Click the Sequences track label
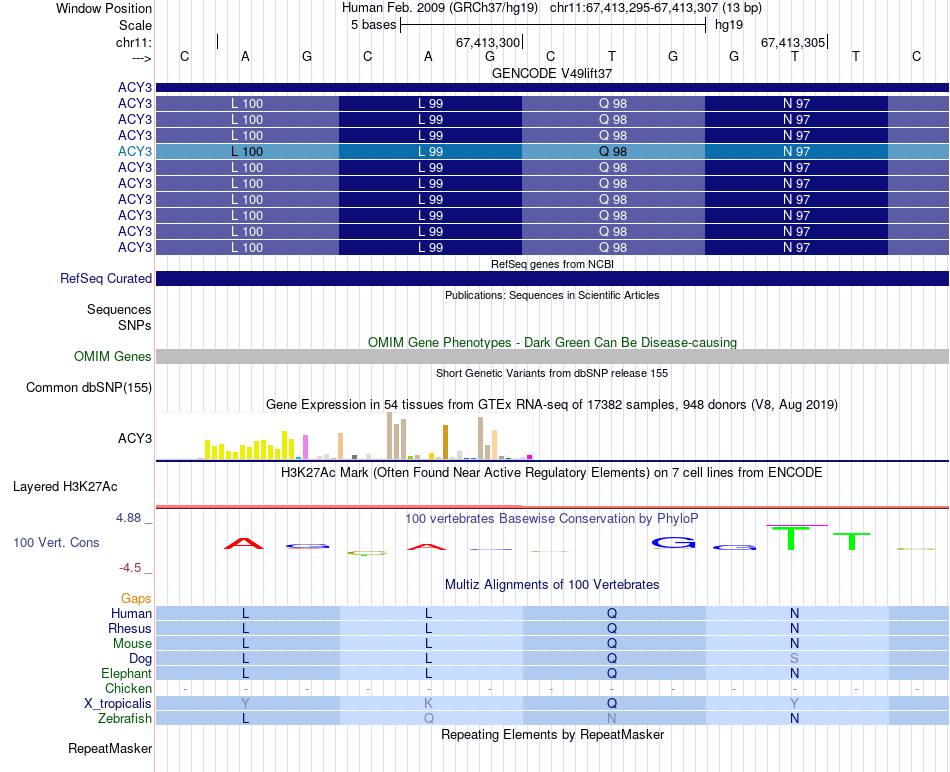Screen dimensions: 950x772 click(119, 310)
